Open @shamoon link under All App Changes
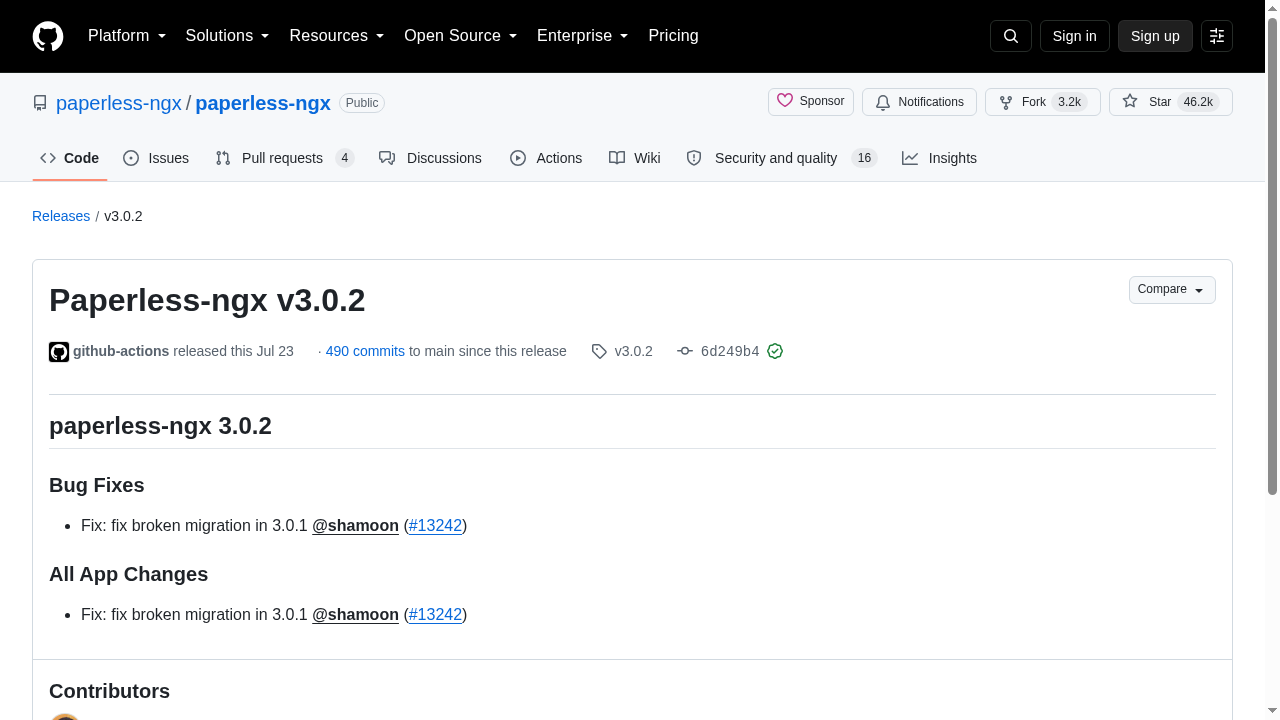The height and width of the screenshot is (720, 1280). (x=355, y=614)
